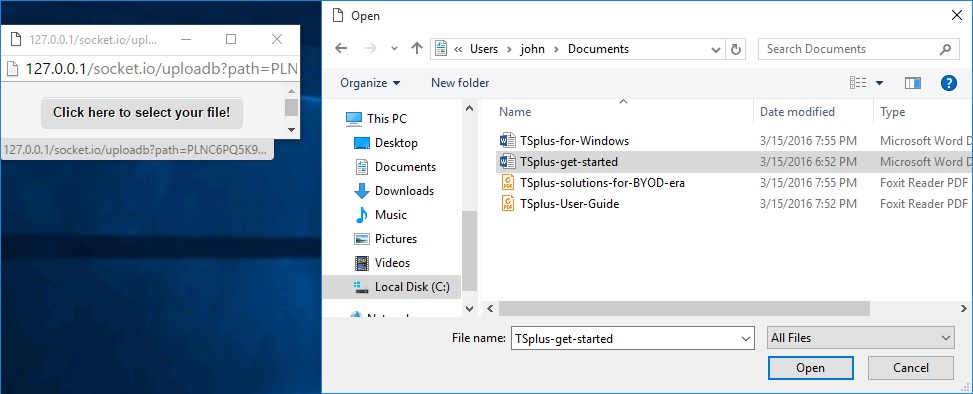Click Documents in the address path
973x394 pixels.
(598, 49)
